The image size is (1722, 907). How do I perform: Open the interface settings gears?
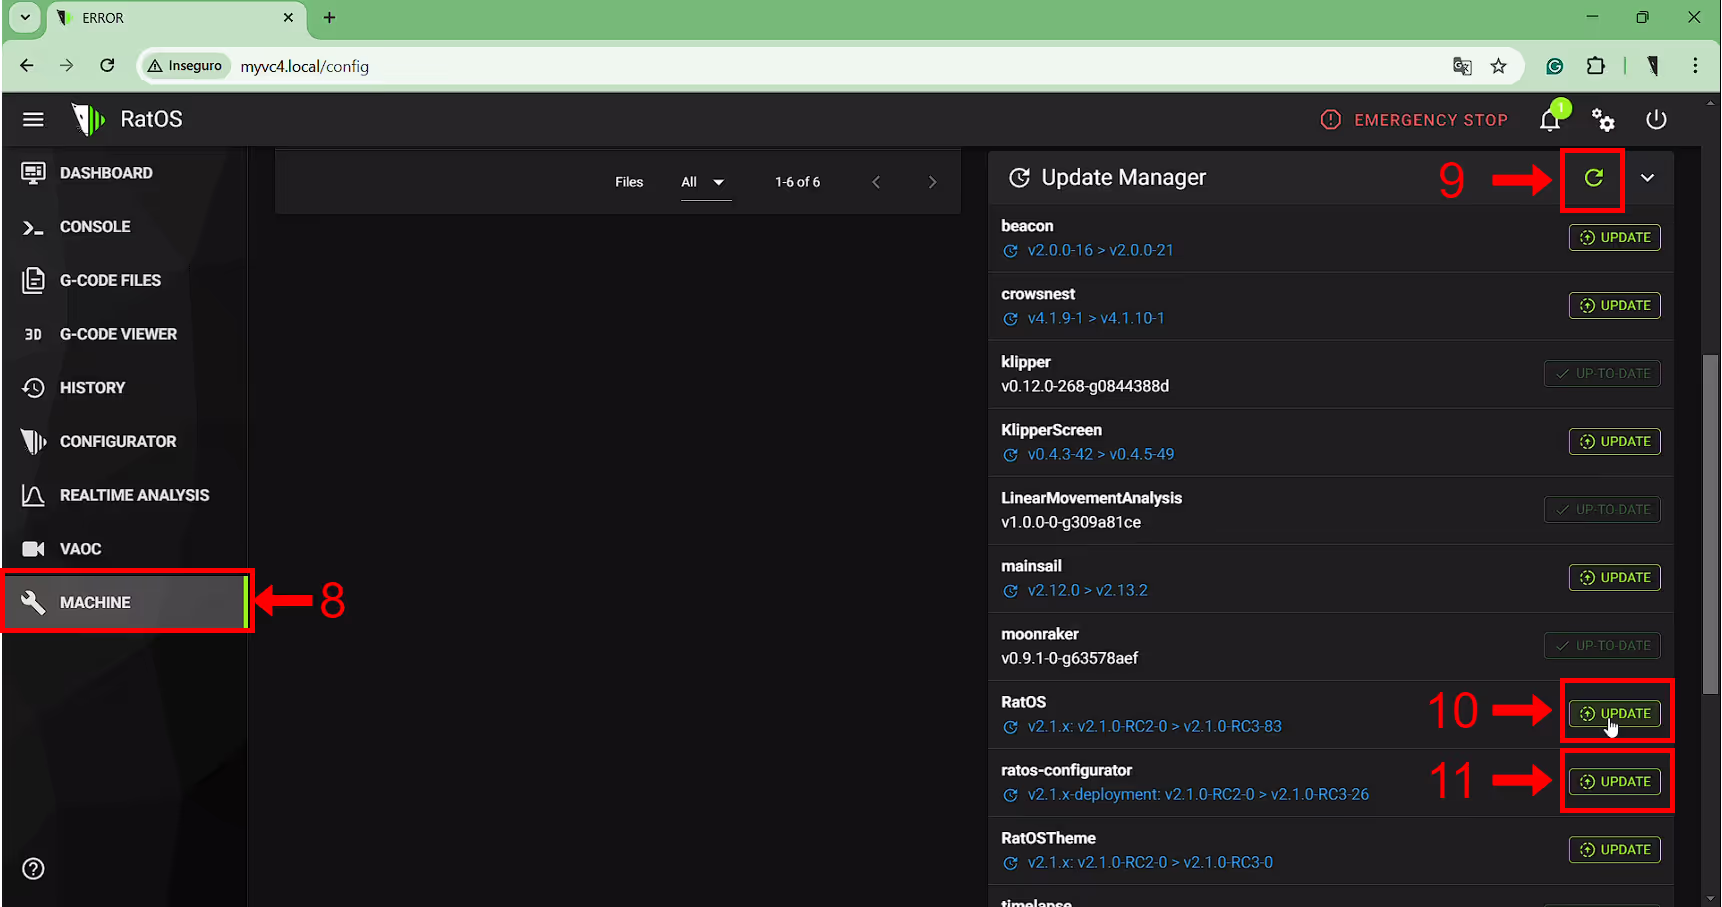point(1603,120)
